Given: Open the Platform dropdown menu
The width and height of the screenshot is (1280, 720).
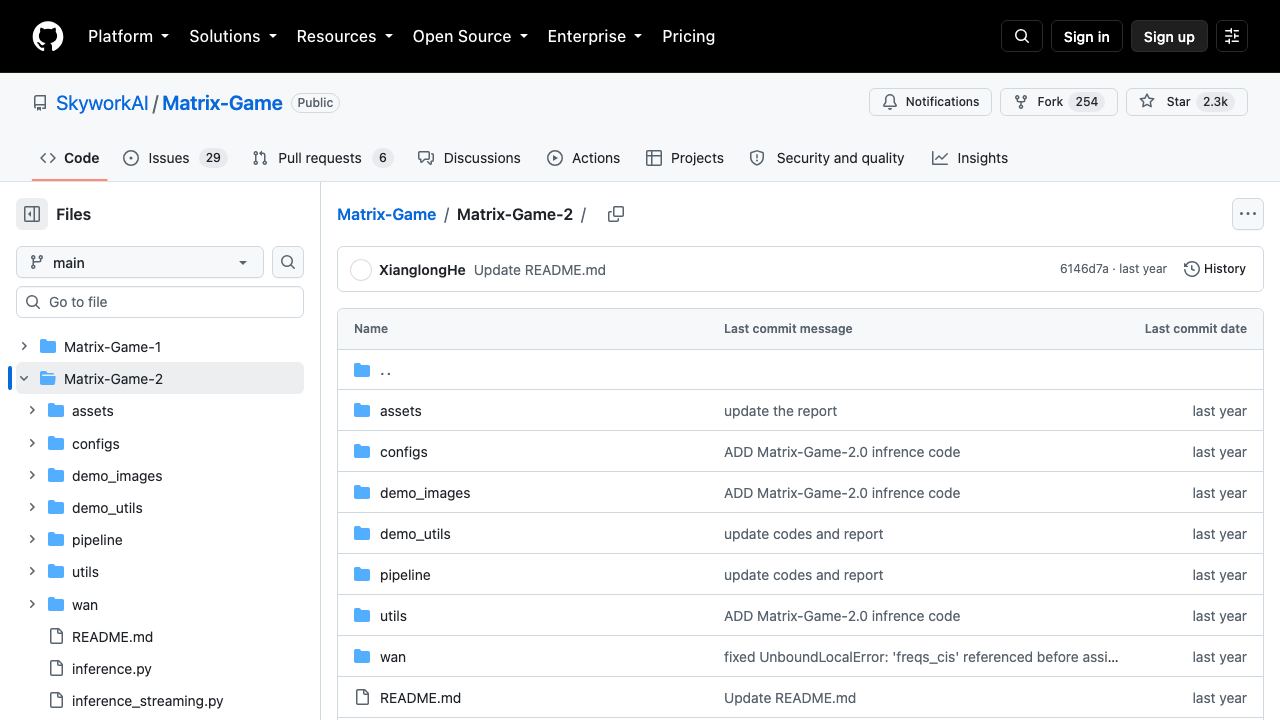Looking at the screenshot, I should tap(128, 36).
